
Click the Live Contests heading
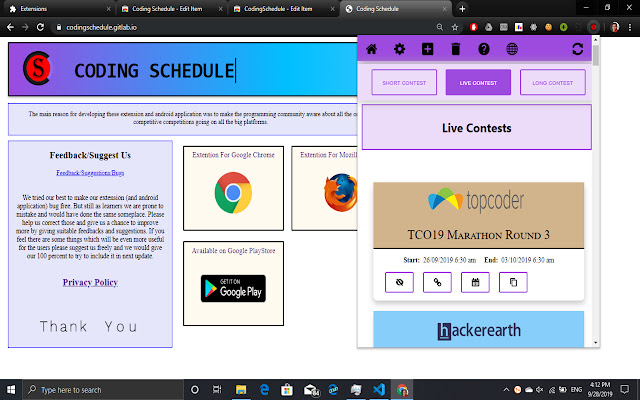476,128
